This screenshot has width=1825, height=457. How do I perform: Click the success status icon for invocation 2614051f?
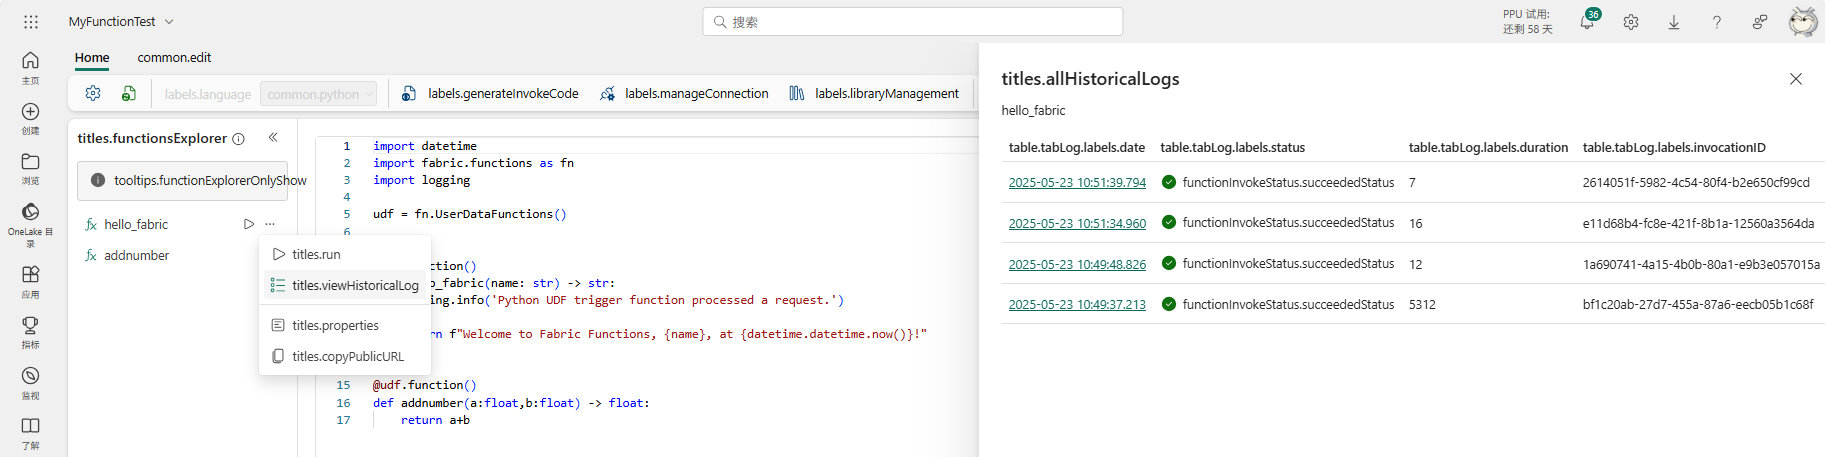click(x=1168, y=182)
